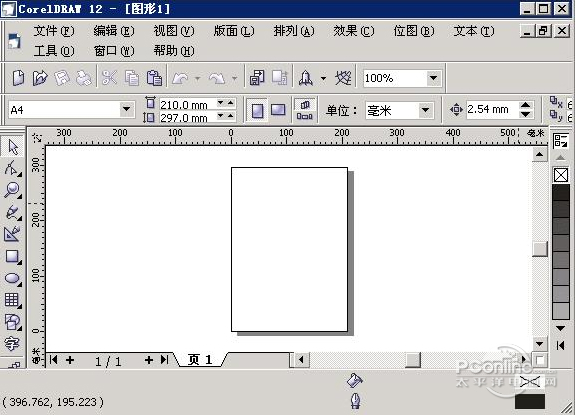Image resolution: width=576 pixels, height=418 pixels.
Task: Select the Zoom magnifier tool
Action: (12, 190)
